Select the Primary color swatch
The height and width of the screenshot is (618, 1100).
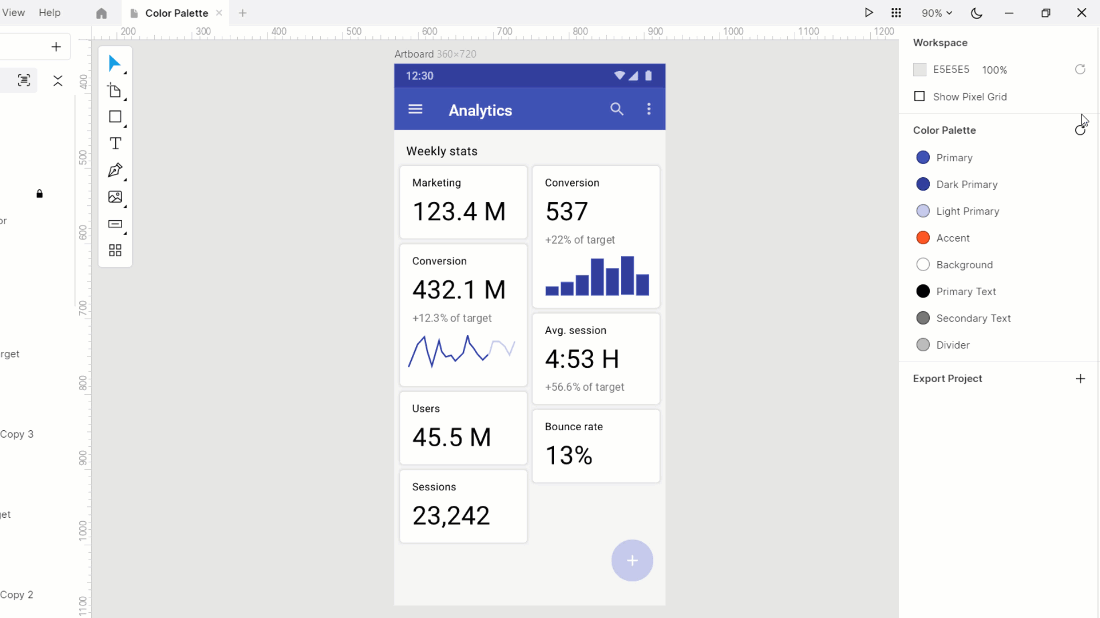pos(923,157)
